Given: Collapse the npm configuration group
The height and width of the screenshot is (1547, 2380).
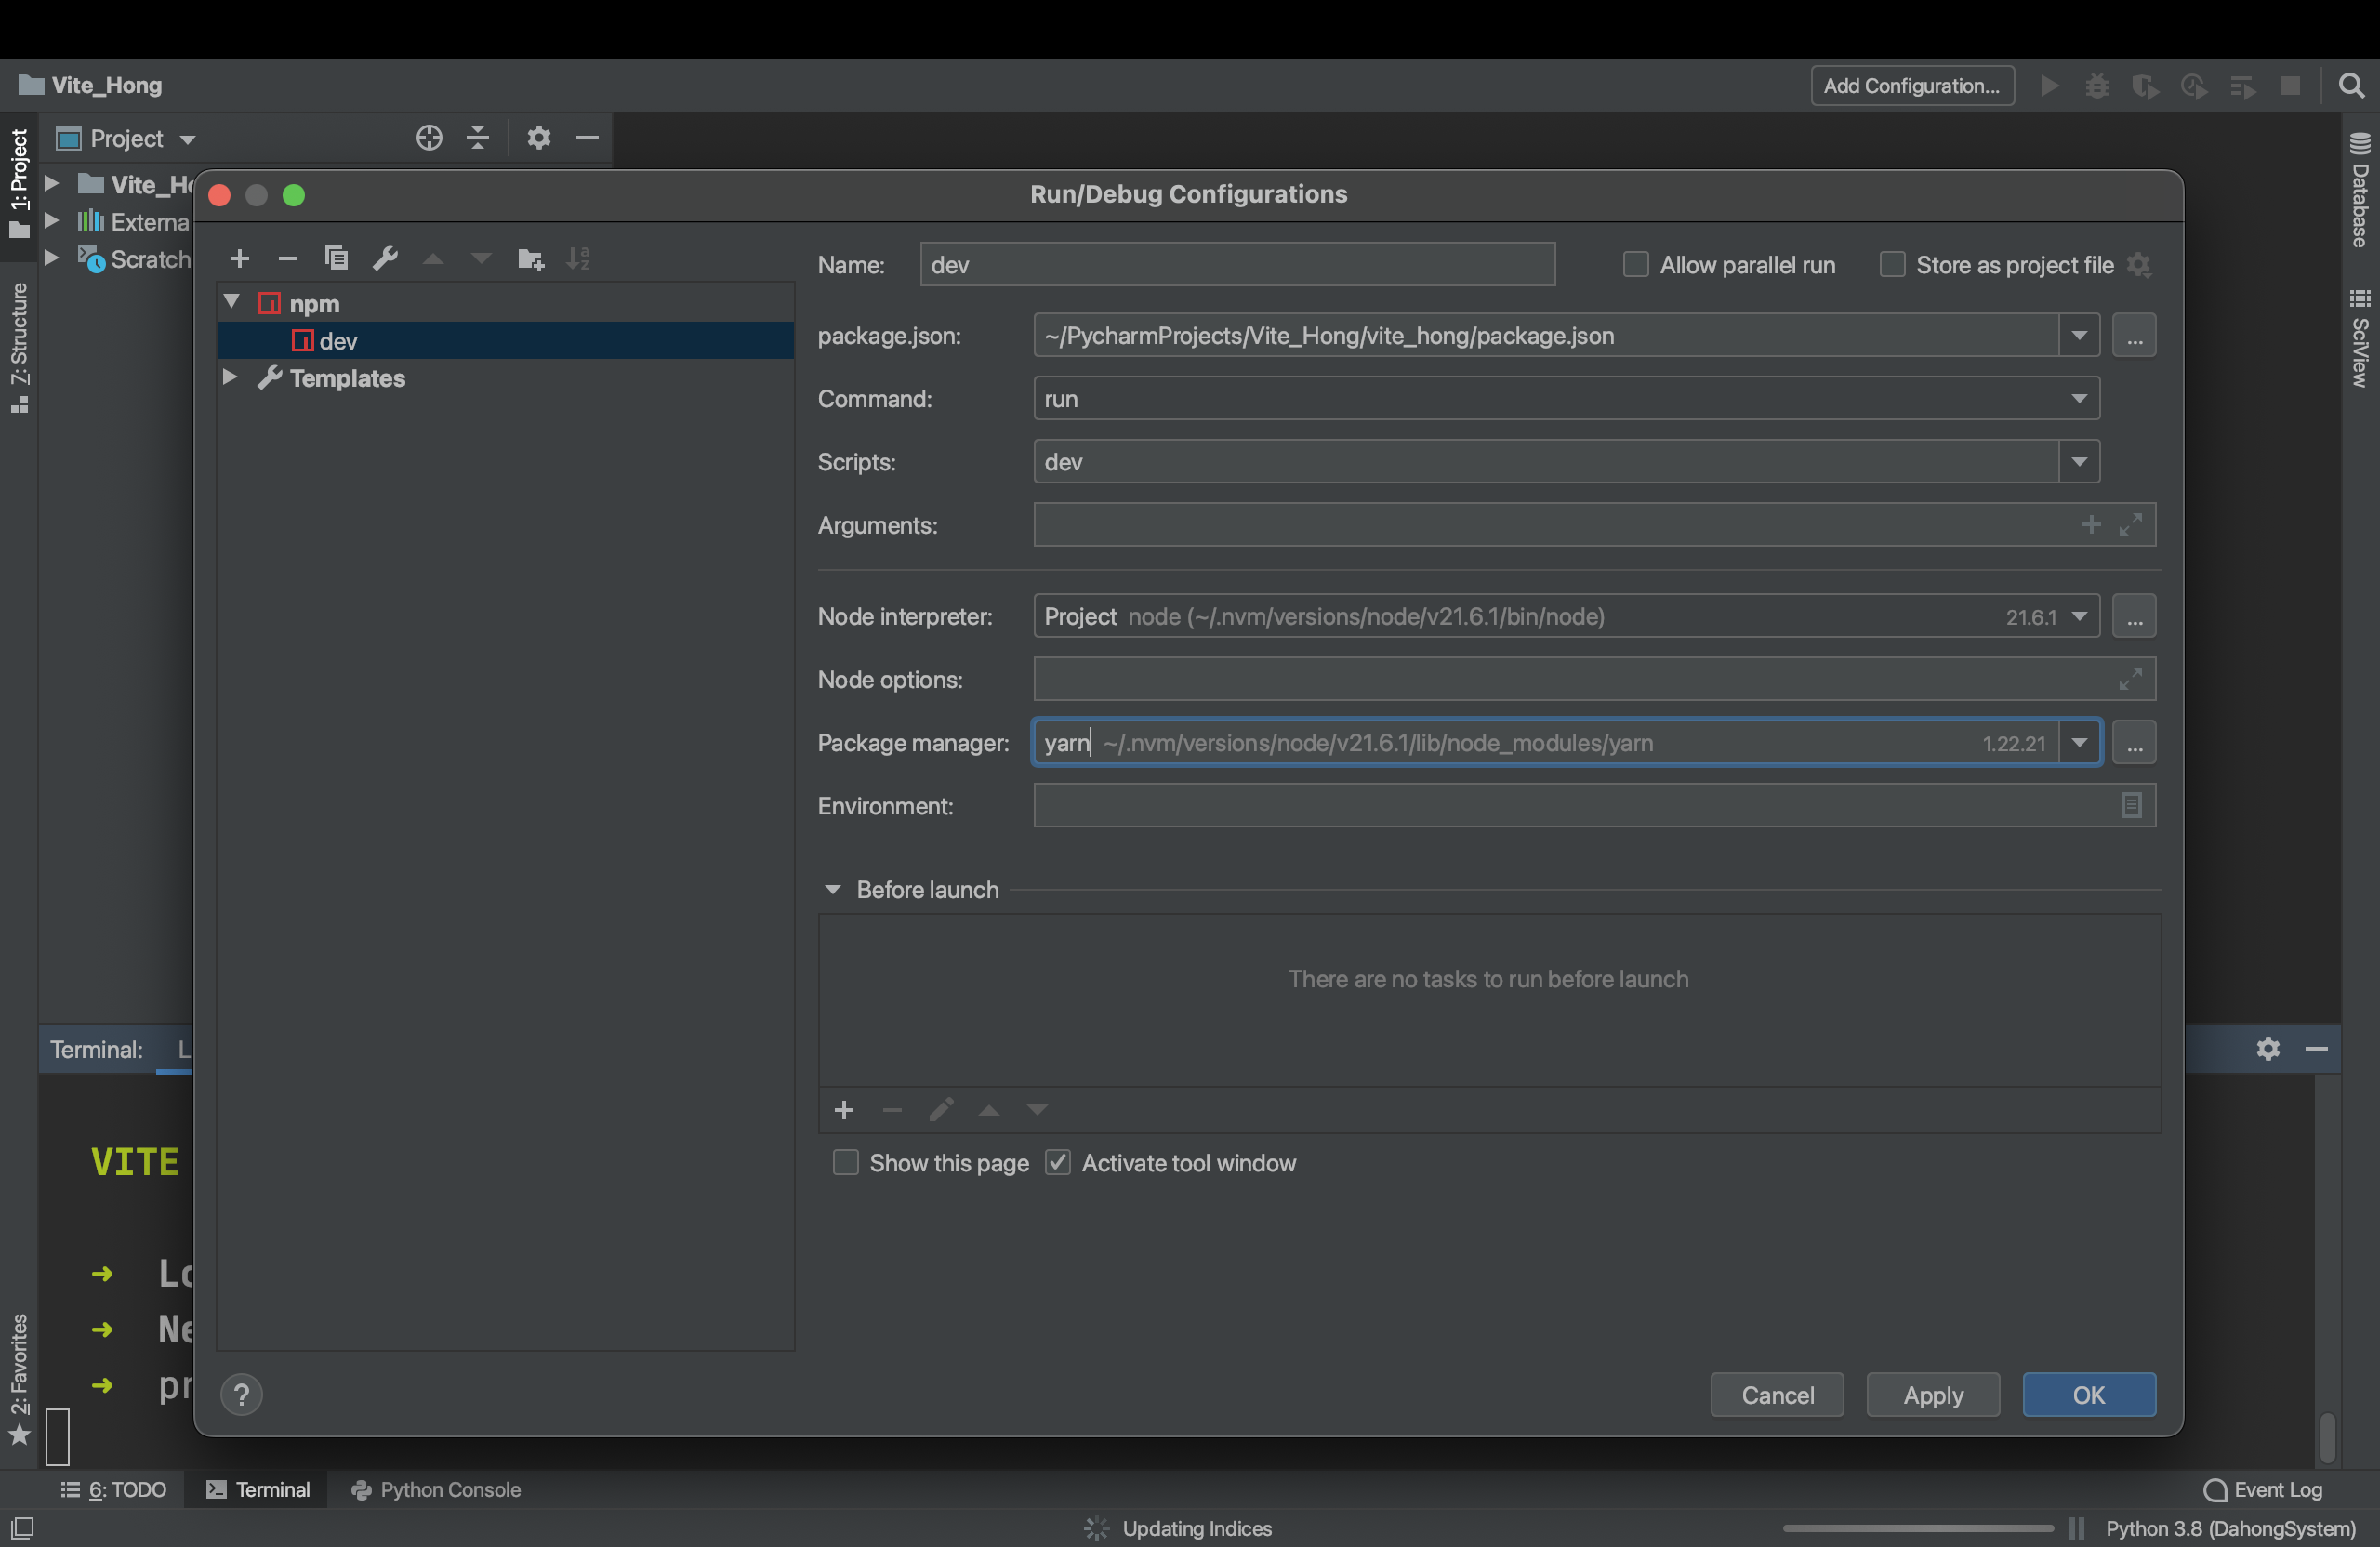Looking at the screenshot, I should click(x=232, y=302).
